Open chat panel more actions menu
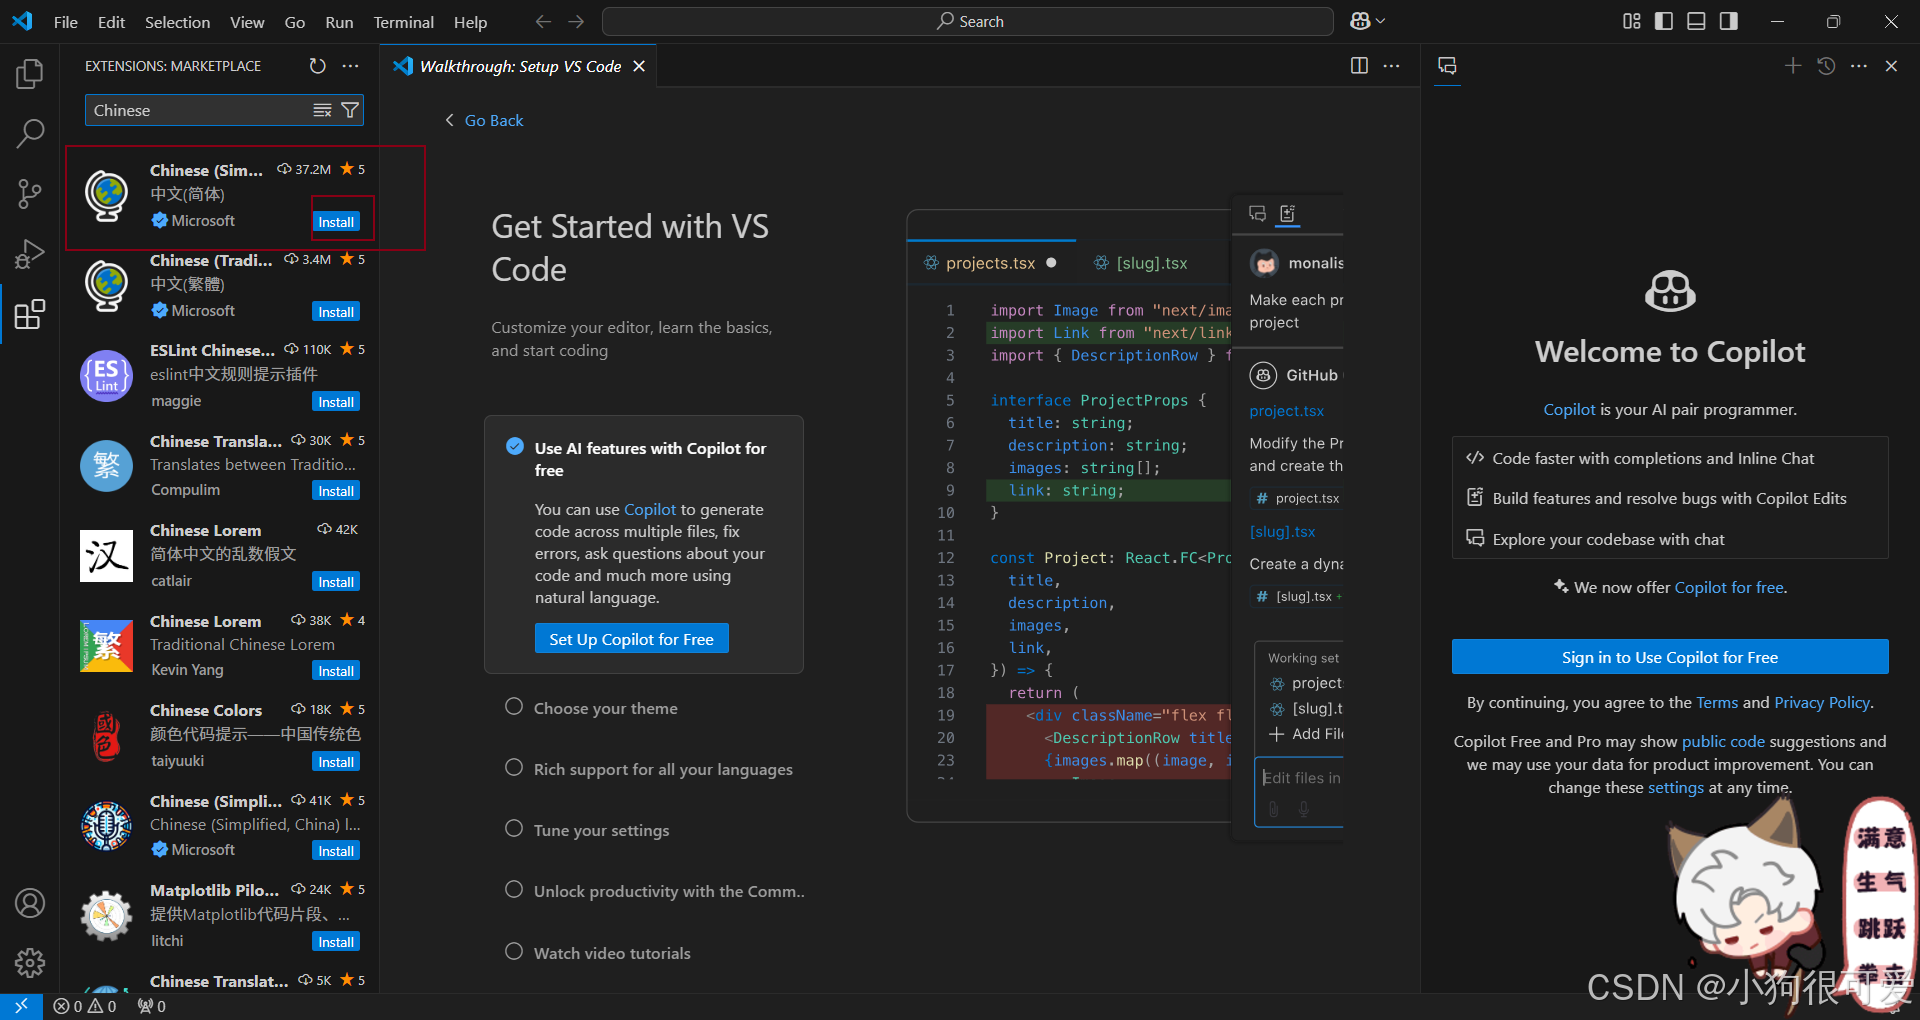 tap(1859, 66)
